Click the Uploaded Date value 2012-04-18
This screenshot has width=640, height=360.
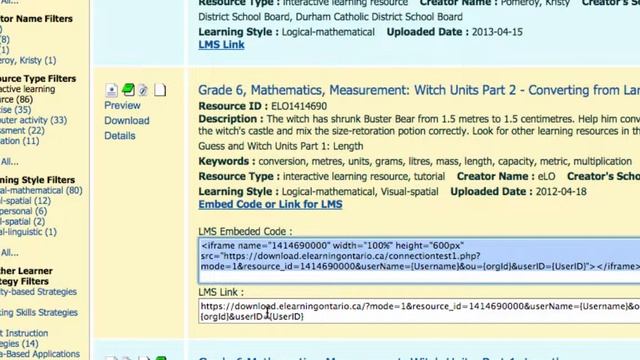561,191
